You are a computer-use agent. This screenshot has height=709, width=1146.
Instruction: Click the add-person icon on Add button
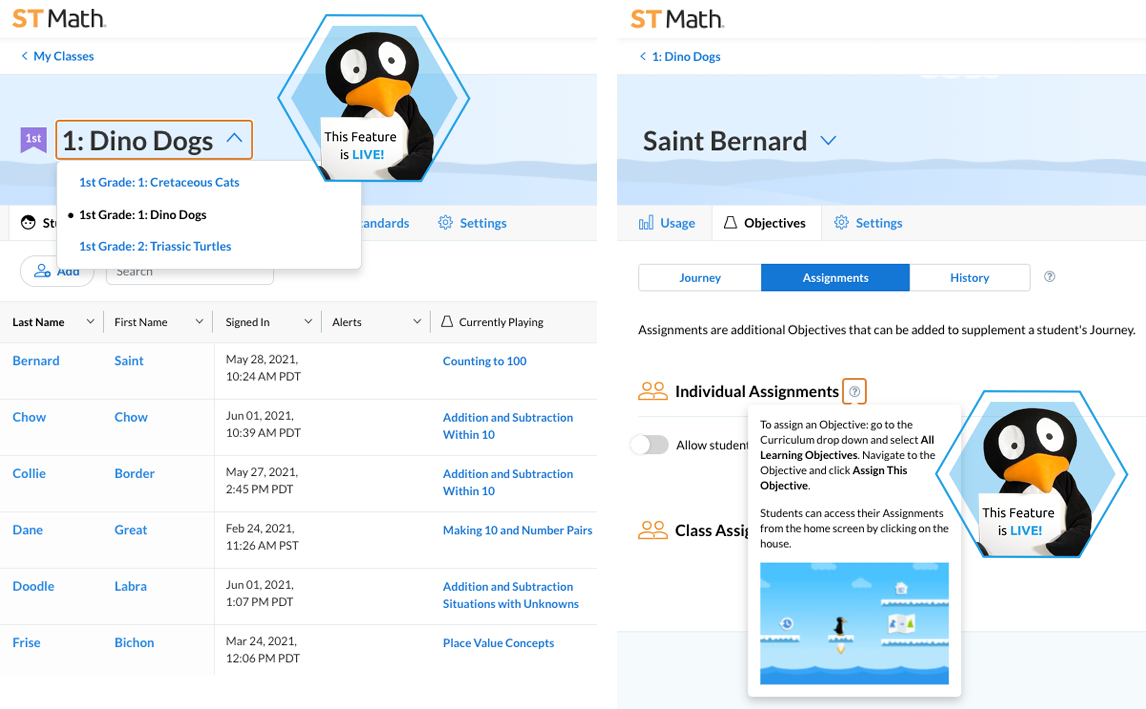(43, 271)
